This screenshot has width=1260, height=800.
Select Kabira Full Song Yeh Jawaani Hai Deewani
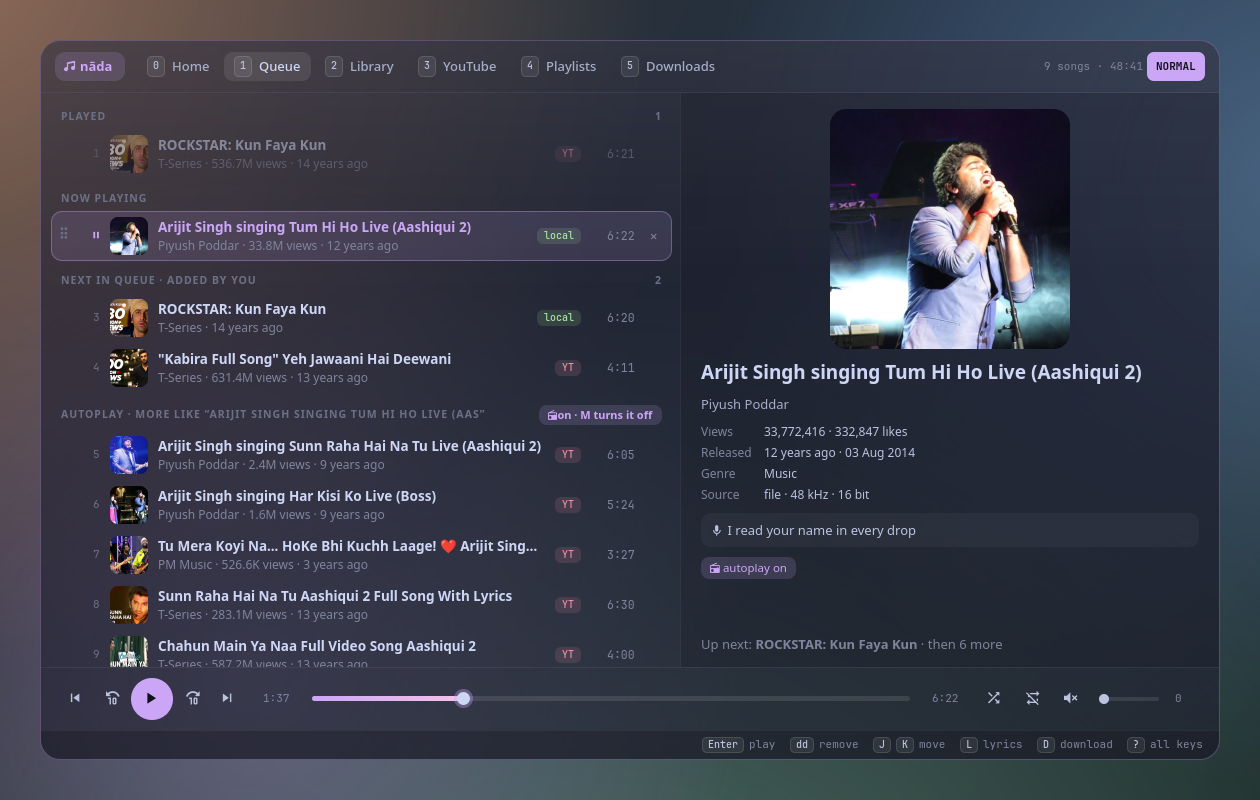tap(361, 368)
